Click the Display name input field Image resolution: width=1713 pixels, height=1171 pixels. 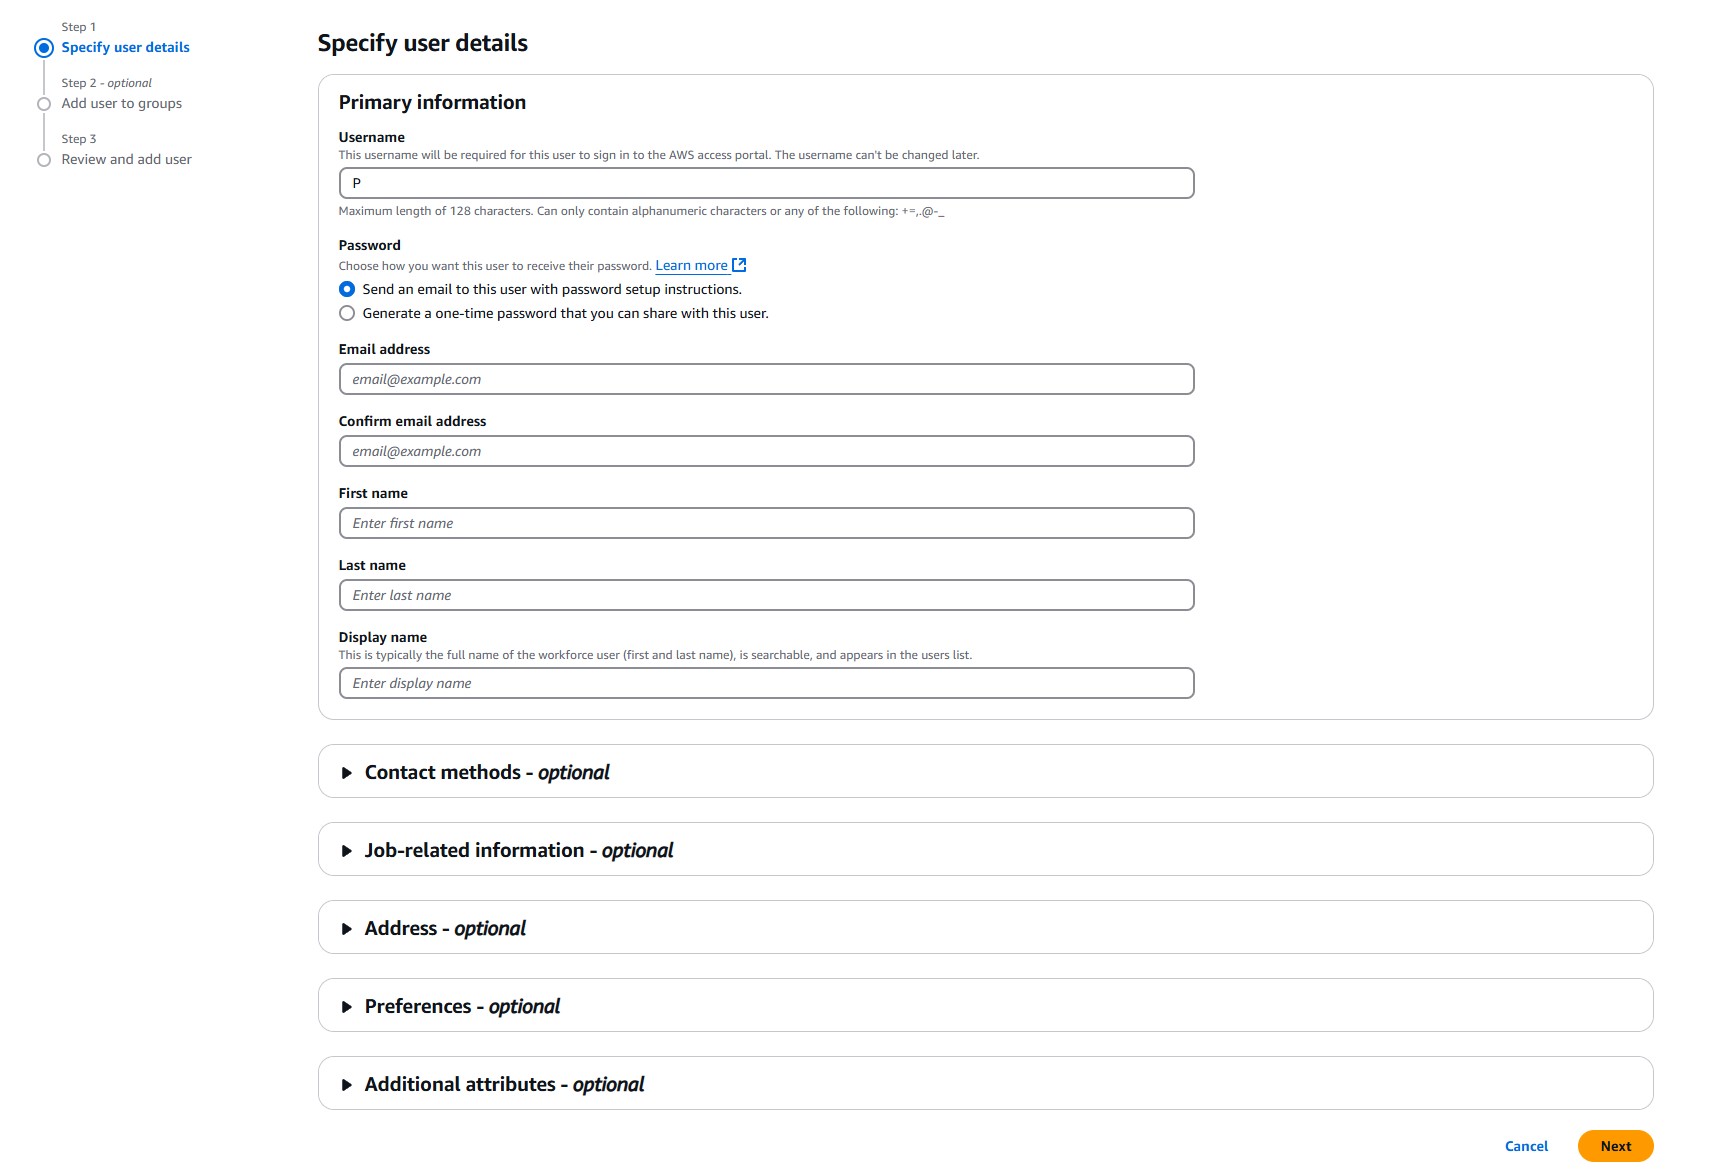pyautogui.click(x=766, y=683)
